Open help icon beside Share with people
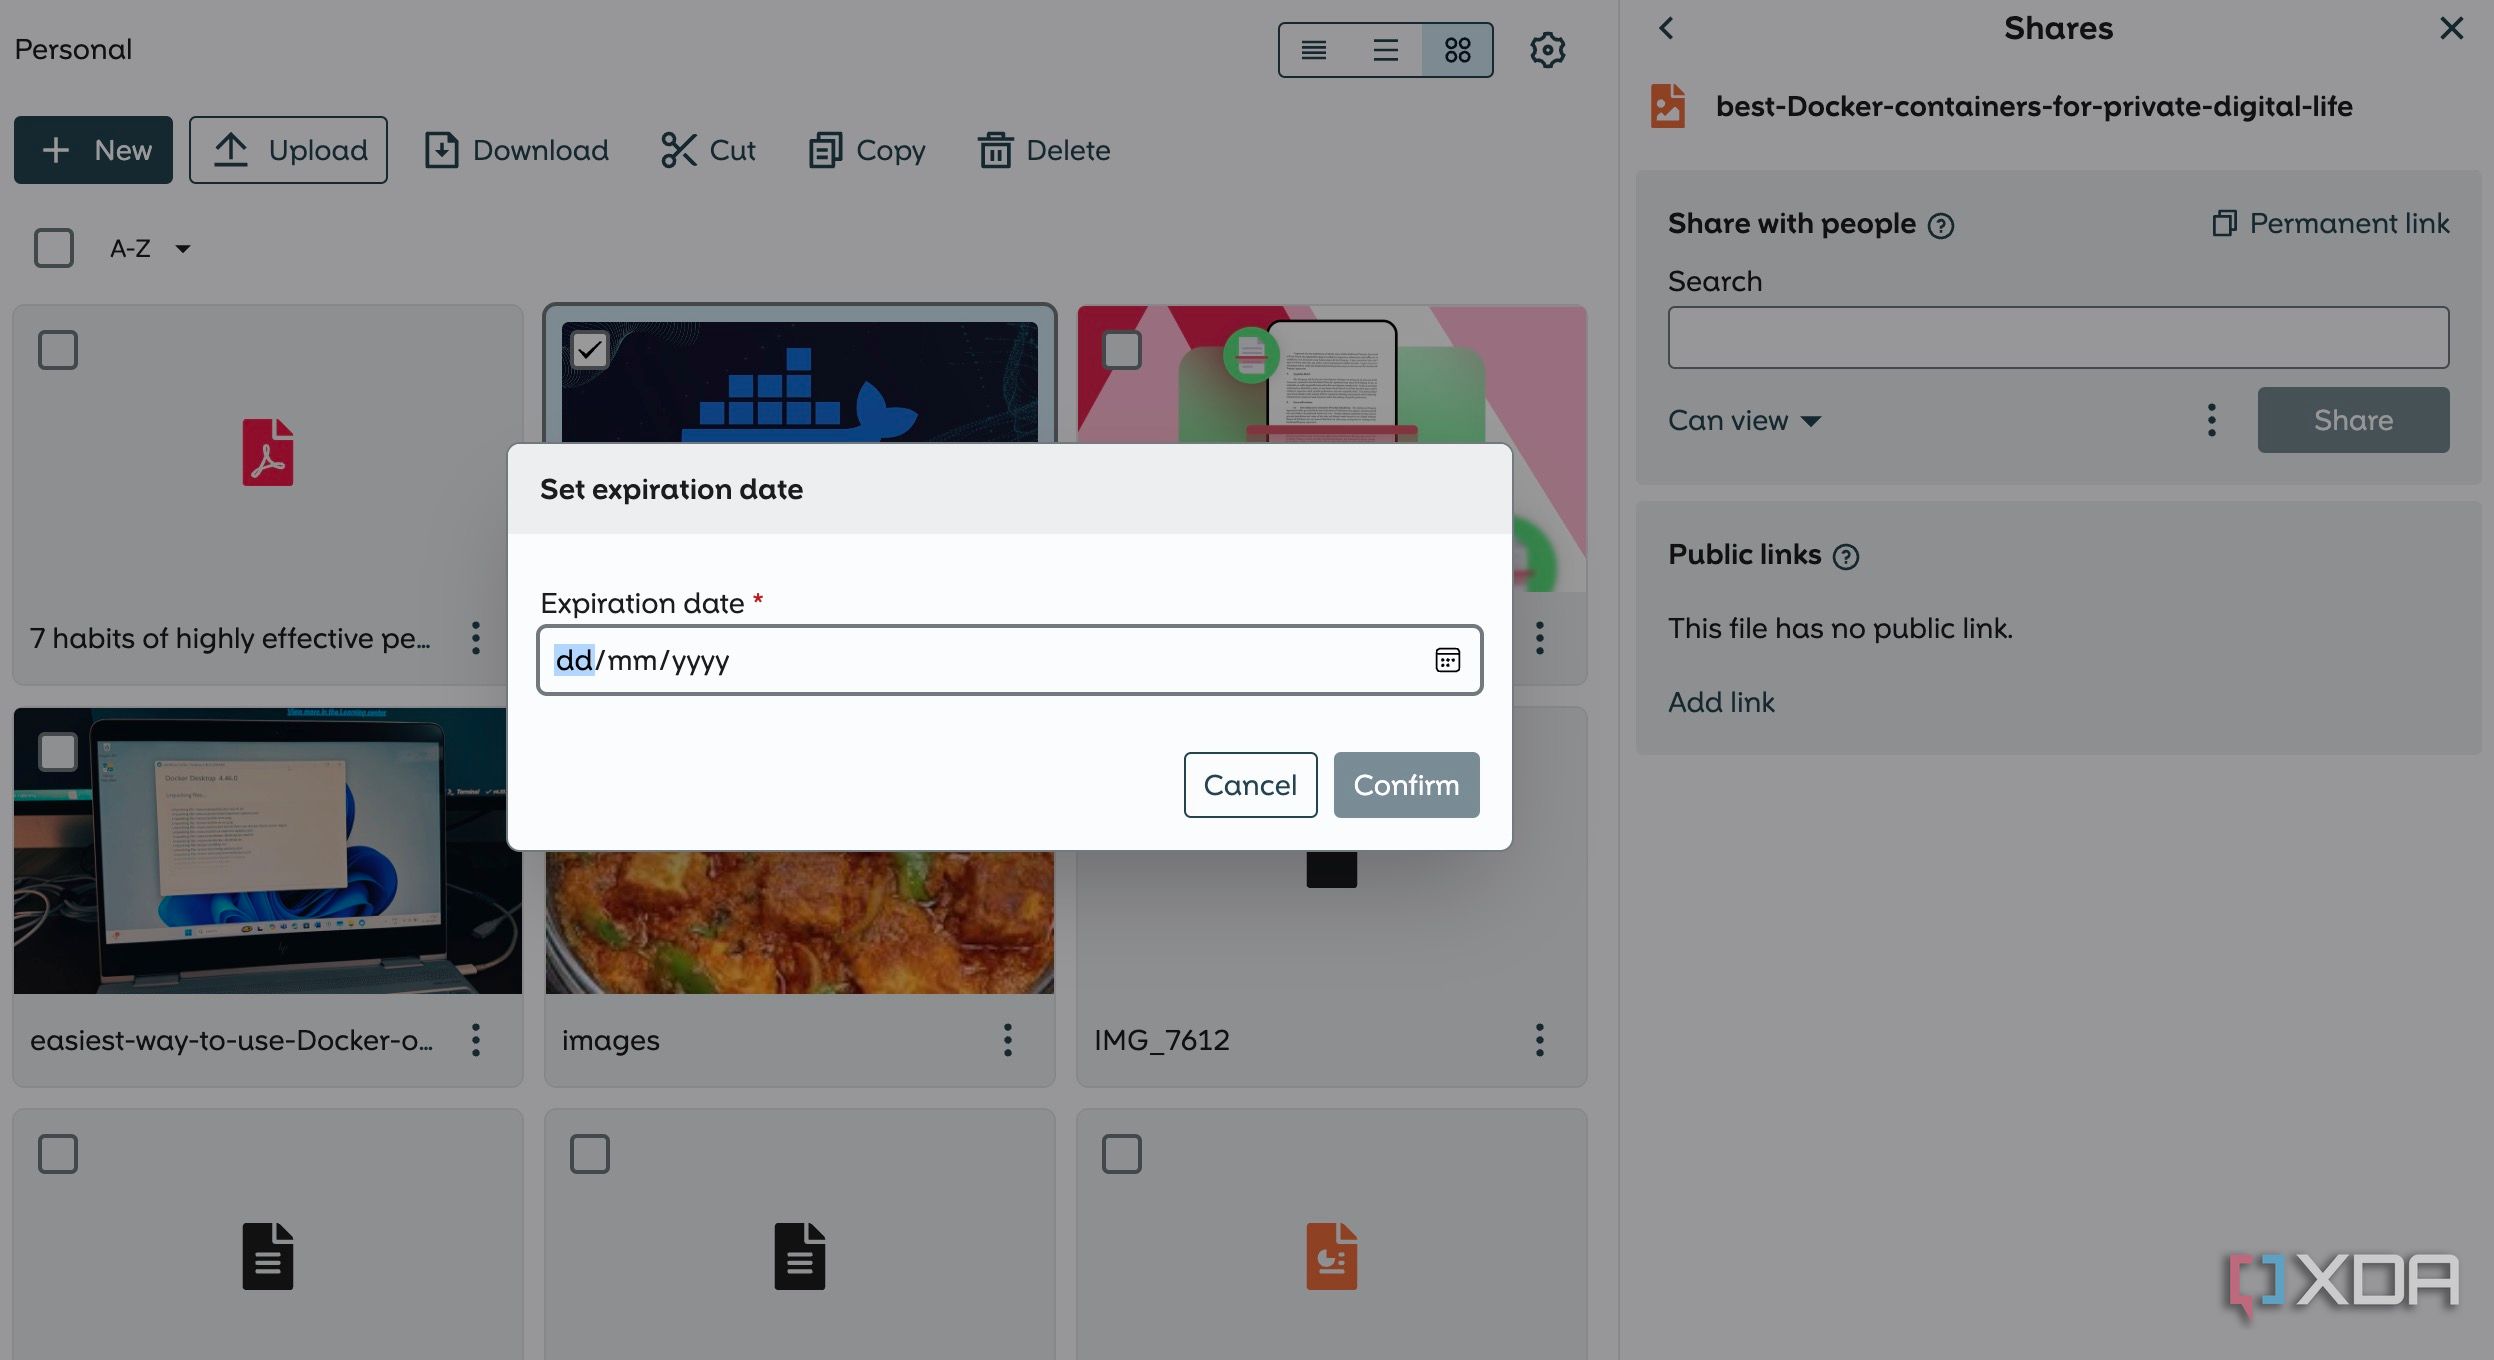Viewport: 2494px width, 1360px height. pos(1941,226)
